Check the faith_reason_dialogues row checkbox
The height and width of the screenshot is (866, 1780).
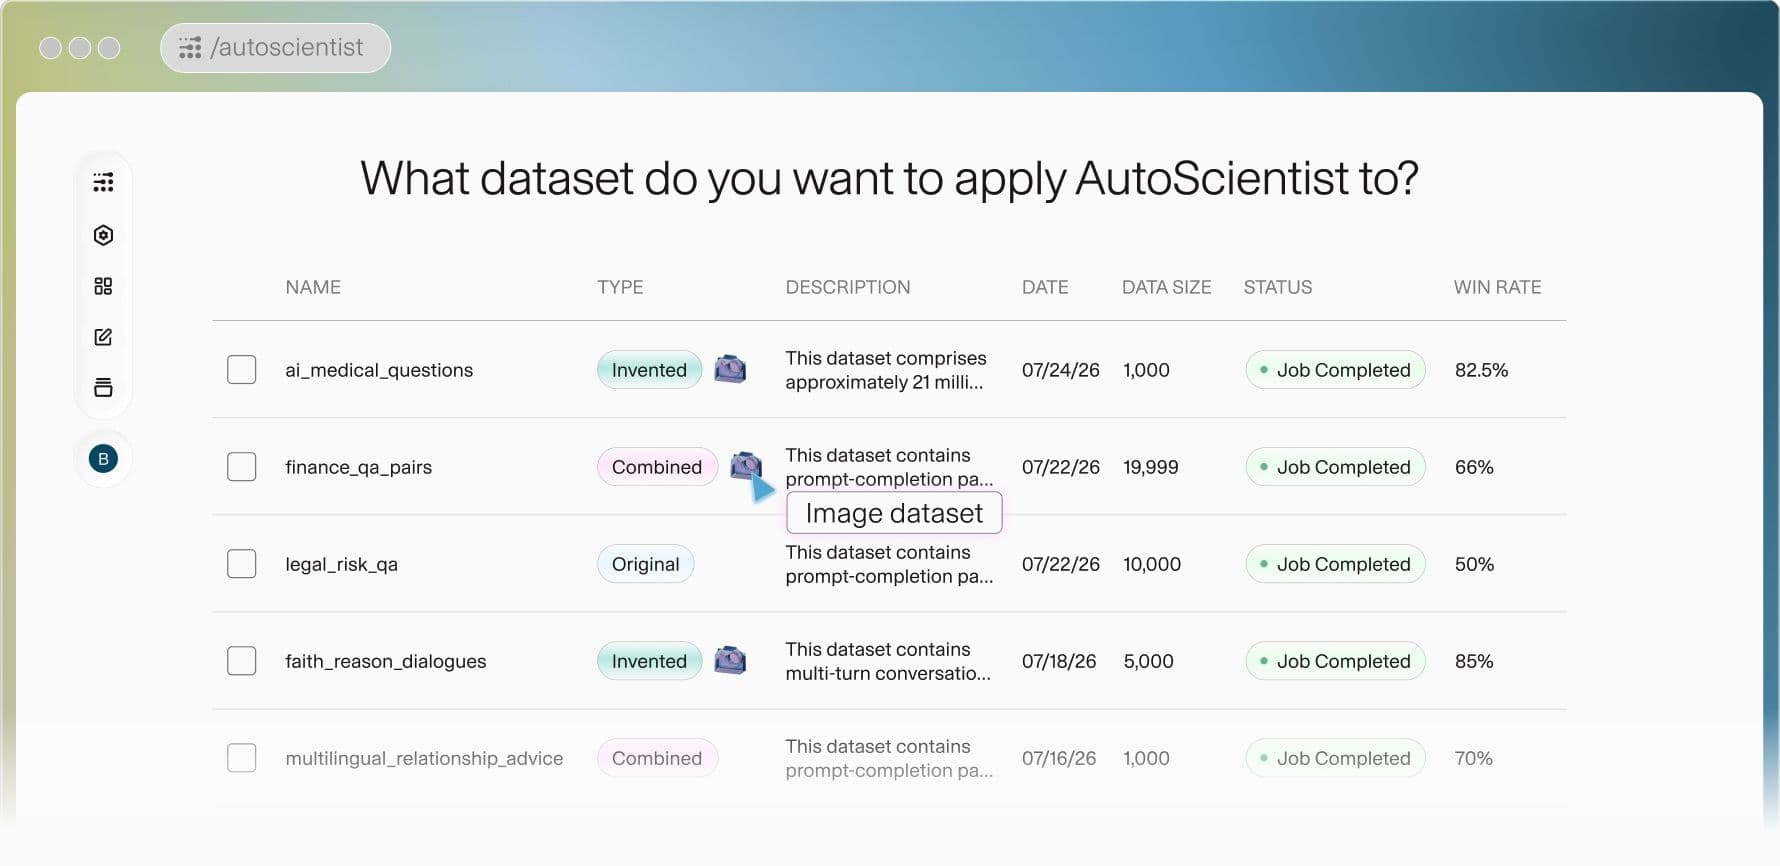tap(242, 661)
